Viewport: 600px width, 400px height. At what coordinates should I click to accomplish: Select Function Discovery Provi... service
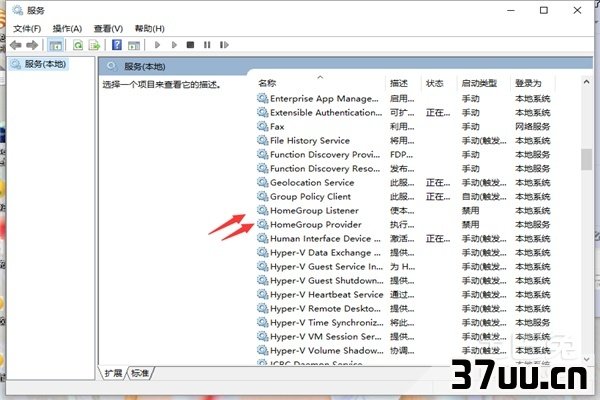pos(404,155)
